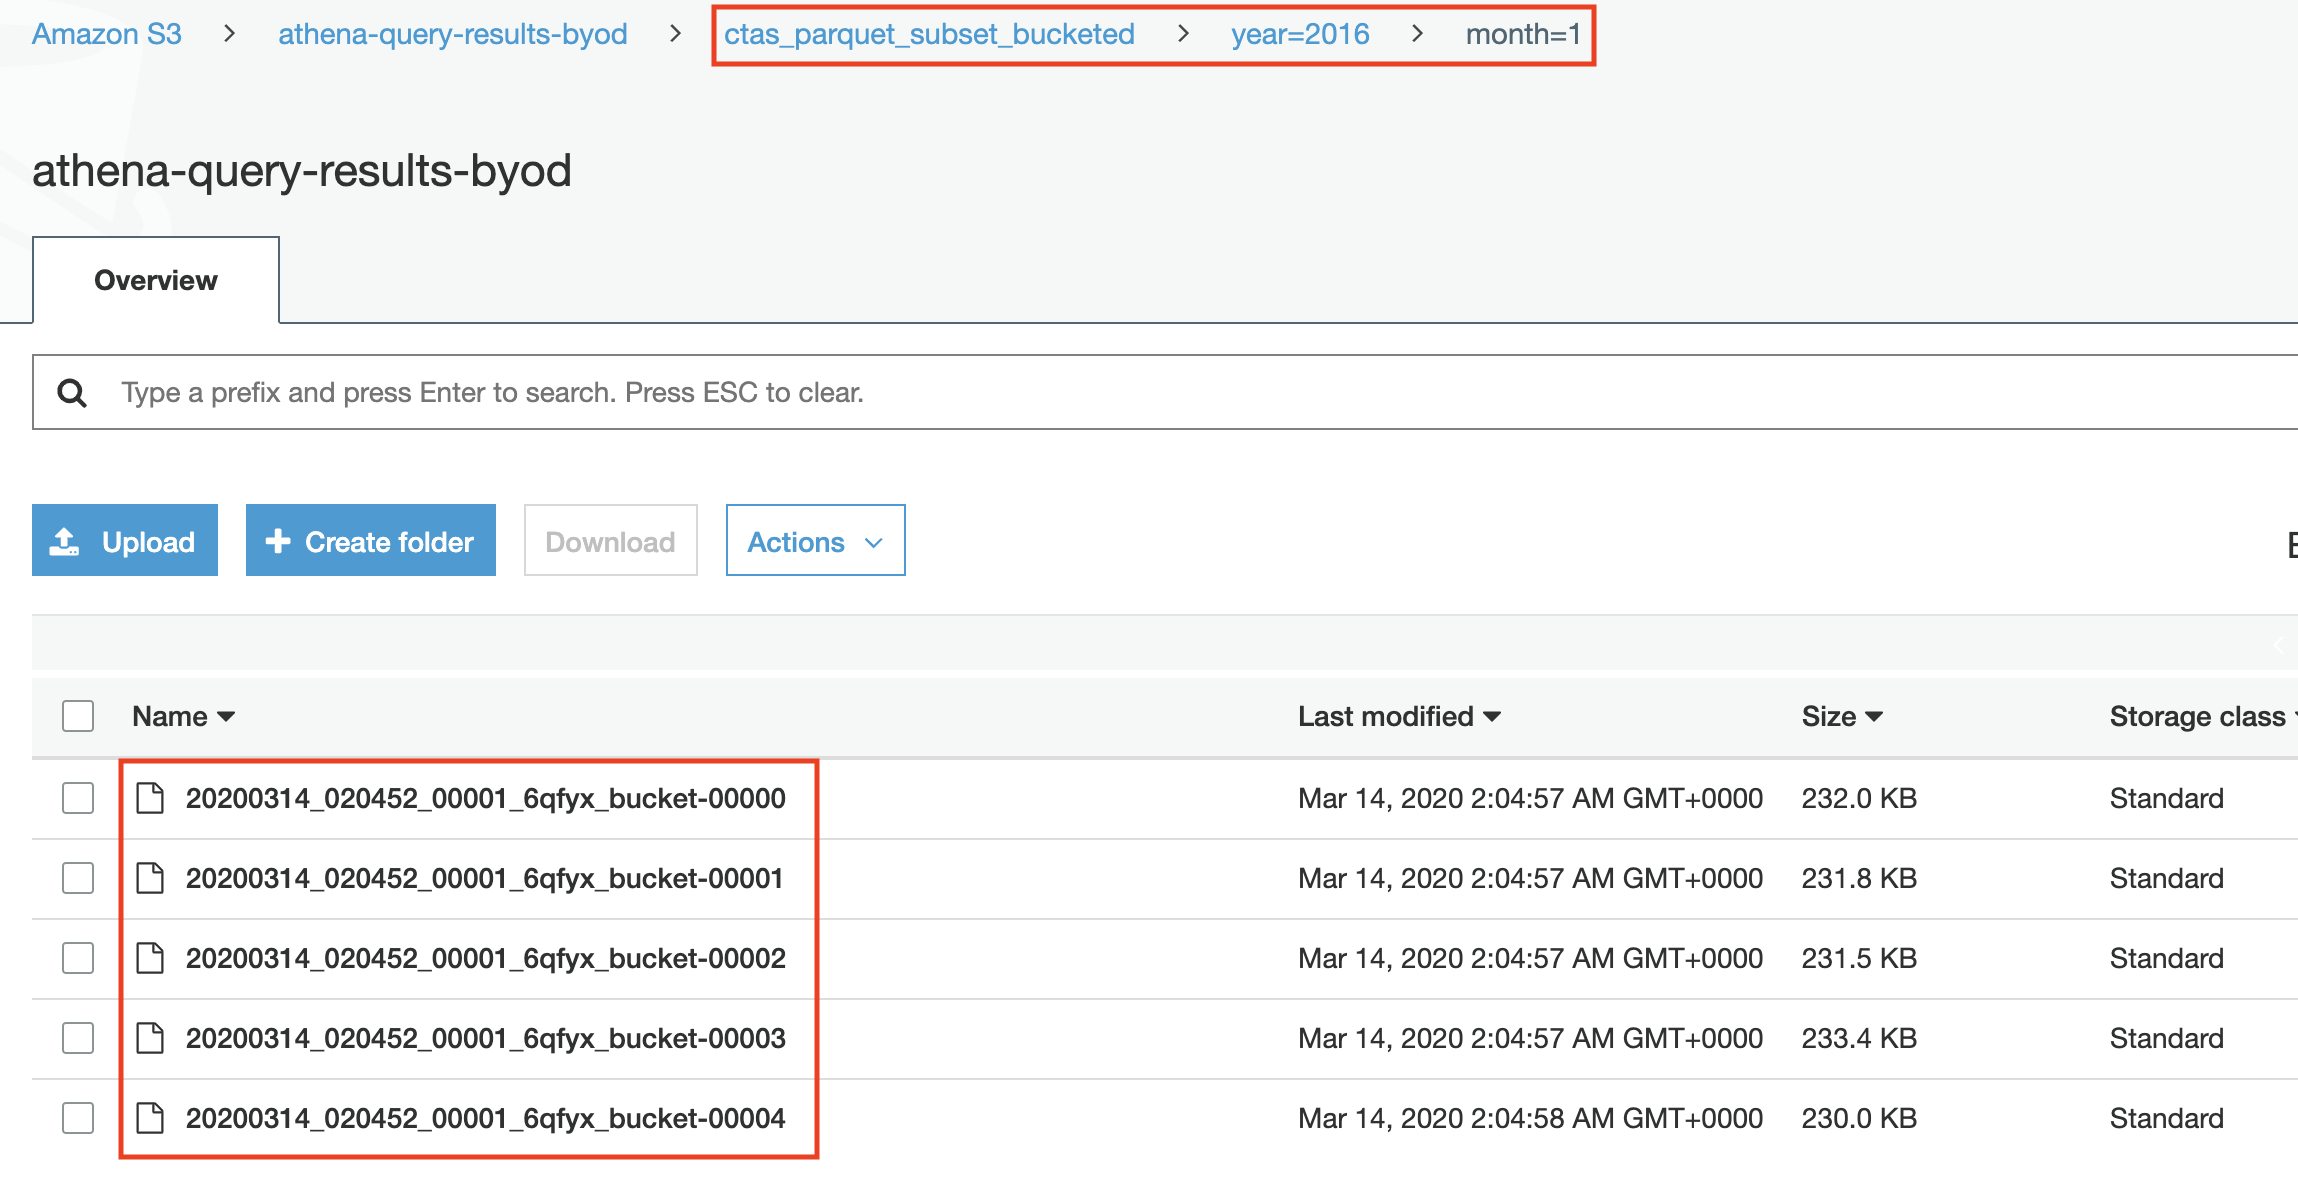Viewport: 2298px width, 1192px height.
Task: Select checkbox for bucket-00000 file
Action: [78, 798]
